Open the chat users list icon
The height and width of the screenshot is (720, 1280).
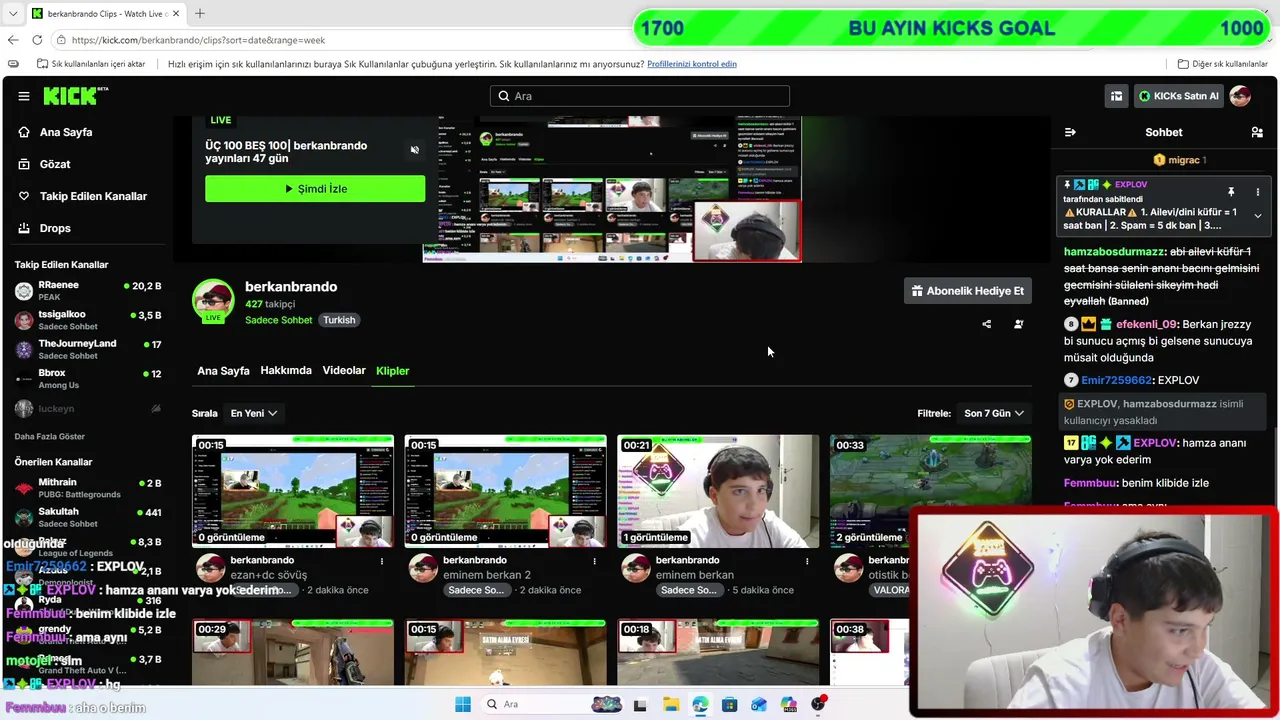pyautogui.click(x=1257, y=132)
